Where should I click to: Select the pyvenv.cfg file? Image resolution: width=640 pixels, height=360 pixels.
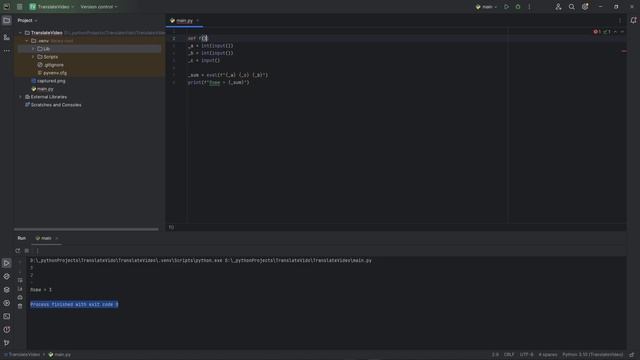tap(52, 73)
